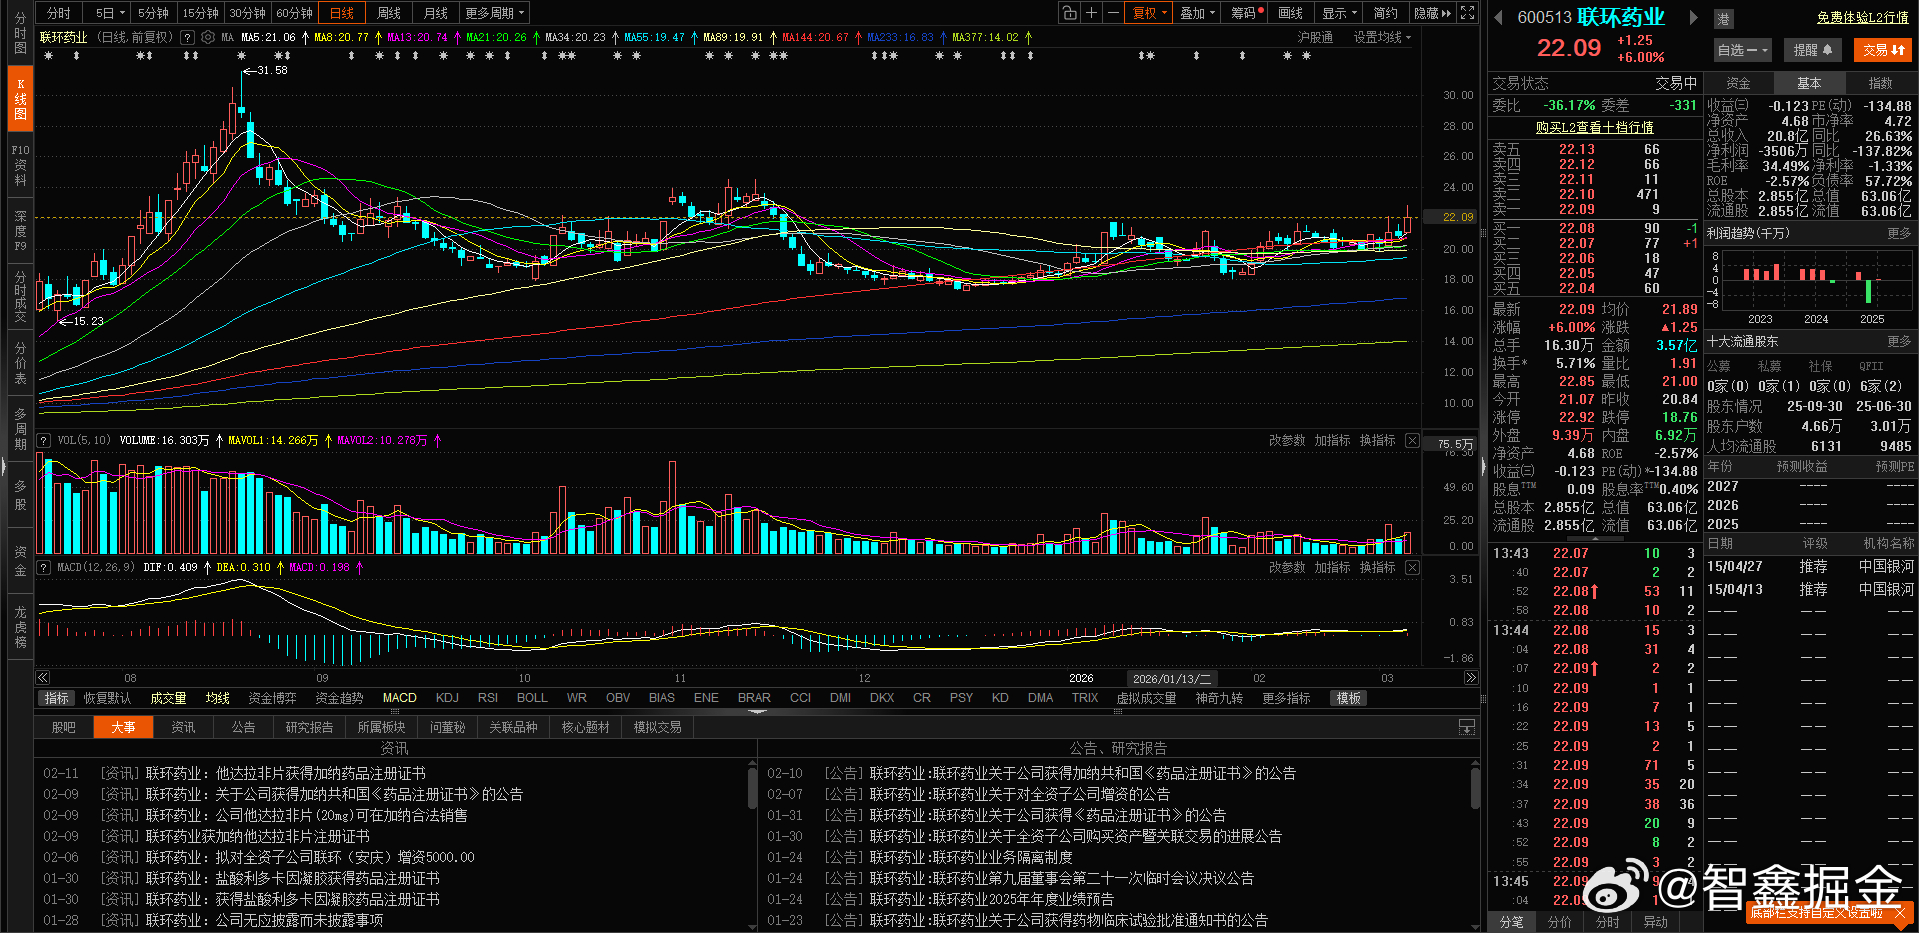Open 设置均线 dropdown
This screenshot has width=1919, height=933.
[x=1382, y=37]
